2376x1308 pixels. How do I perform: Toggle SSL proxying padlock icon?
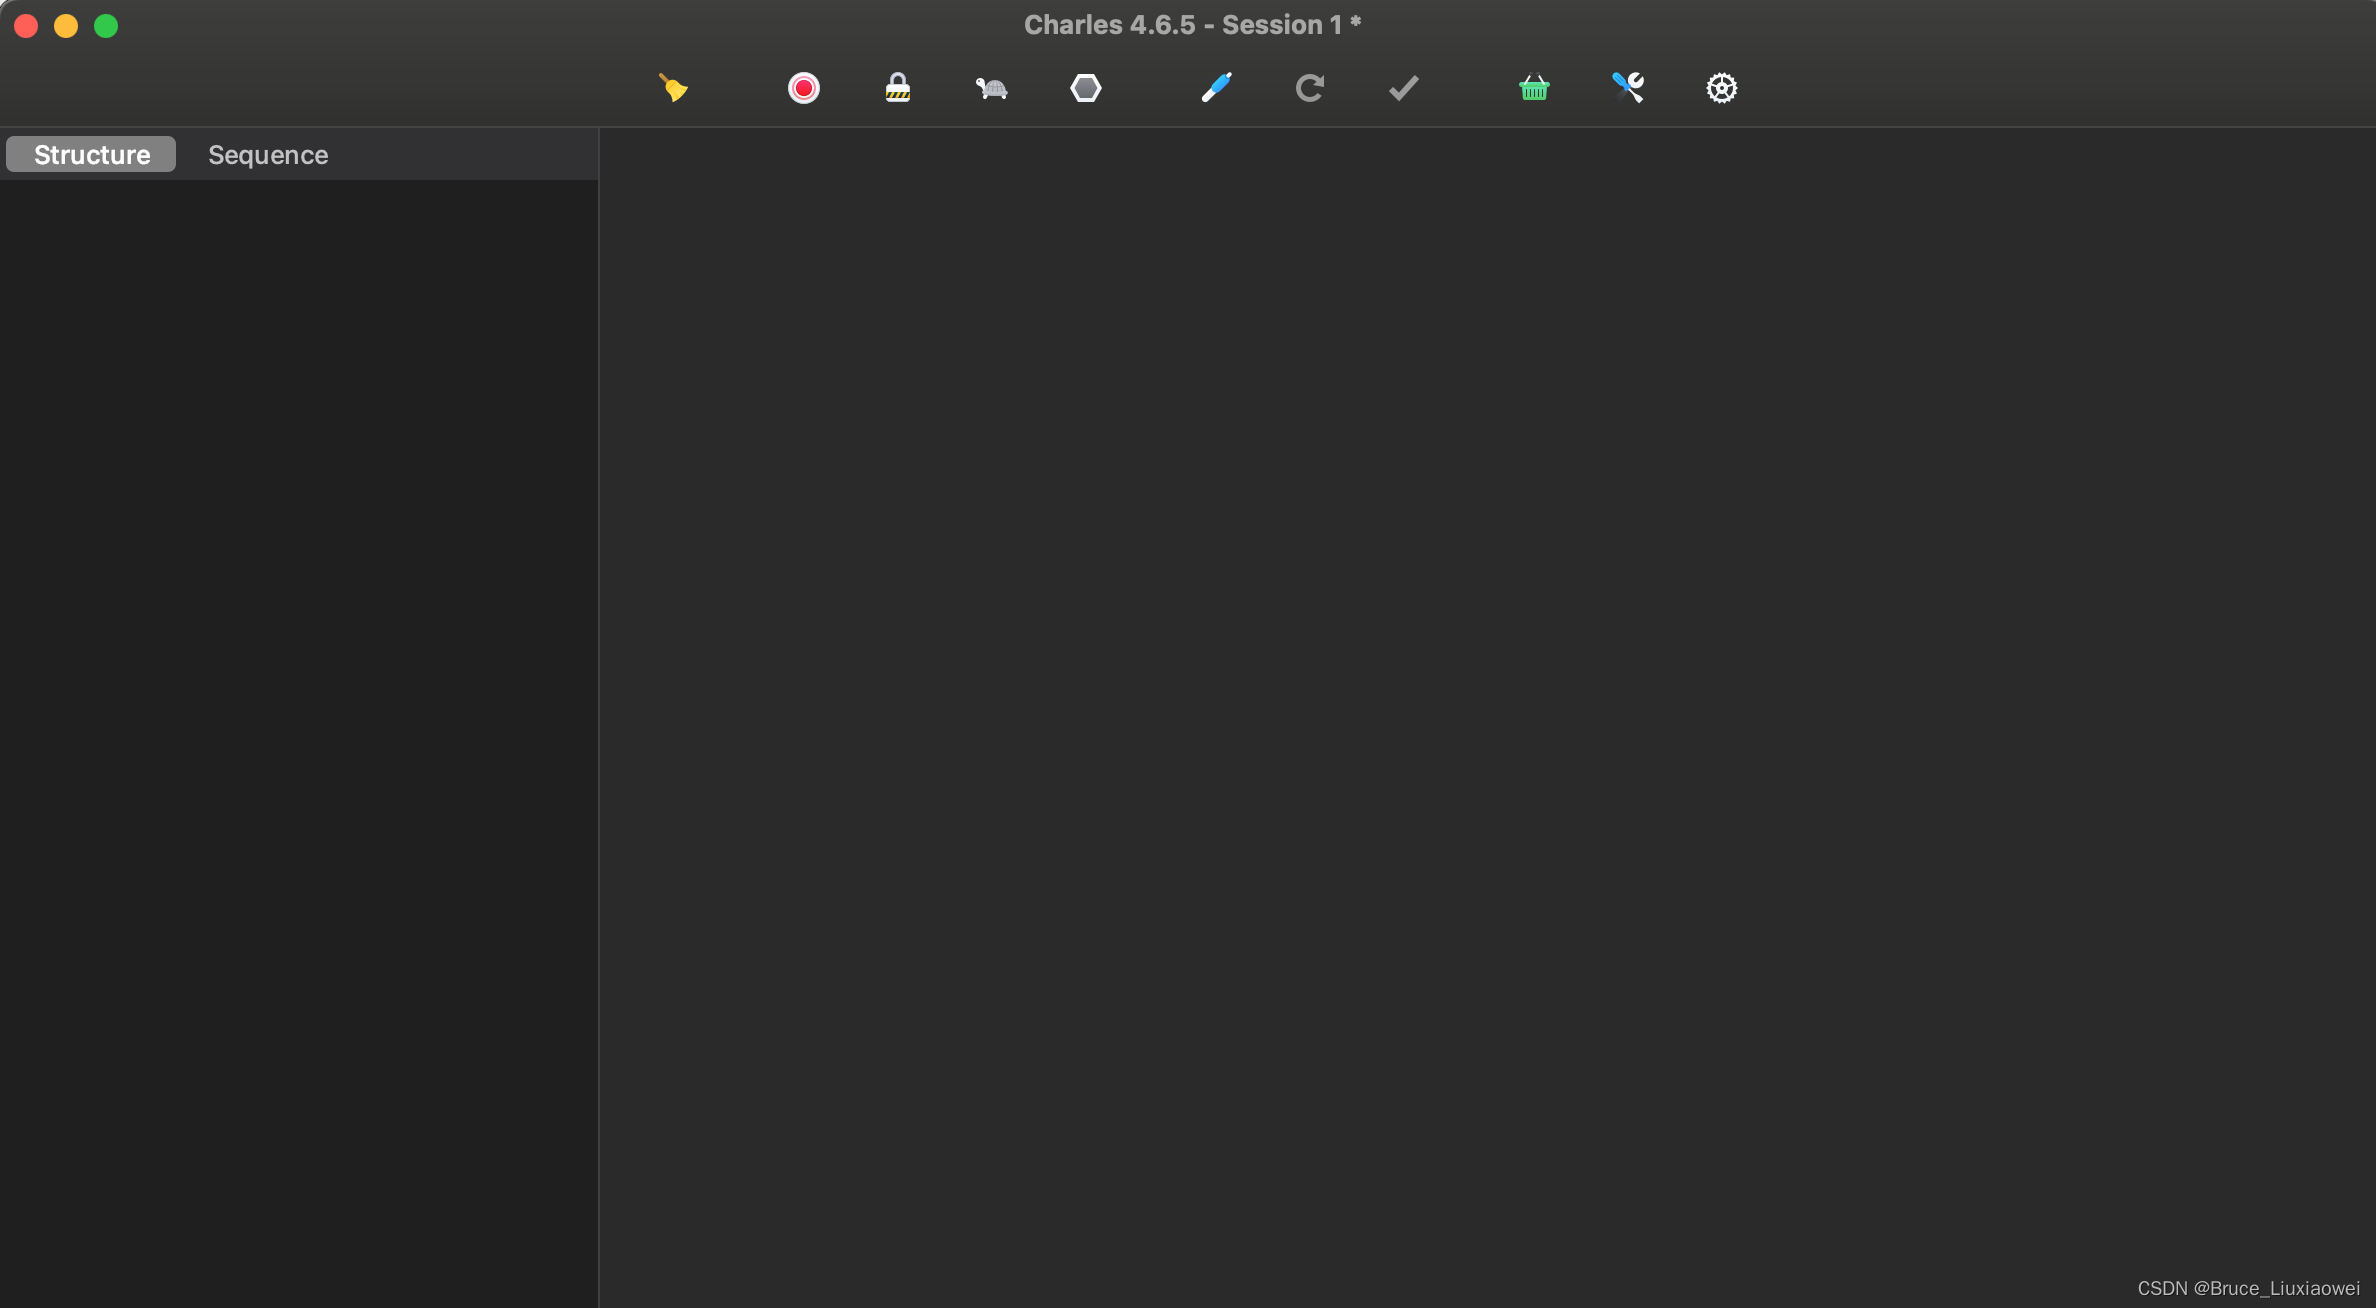[898, 88]
